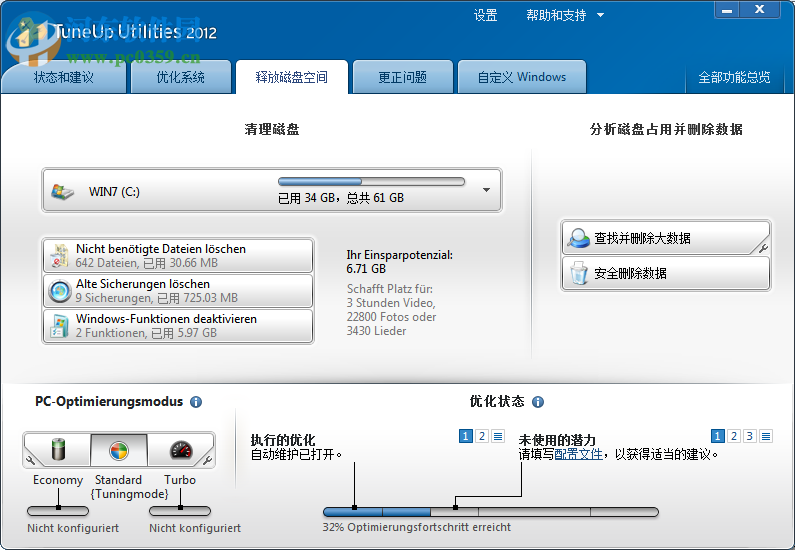Click the magnifier icon for finding large data
Viewport: 795px width, 550px height.
pos(578,238)
